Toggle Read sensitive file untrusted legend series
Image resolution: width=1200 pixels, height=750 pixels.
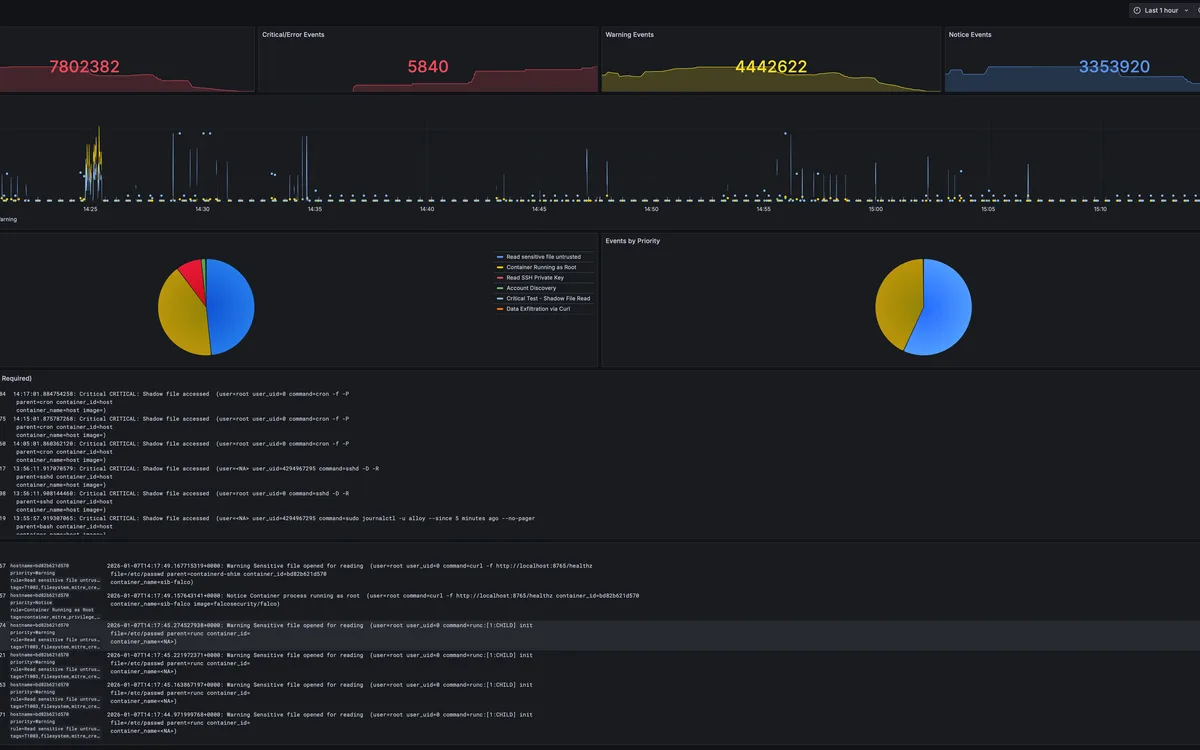coord(543,257)
